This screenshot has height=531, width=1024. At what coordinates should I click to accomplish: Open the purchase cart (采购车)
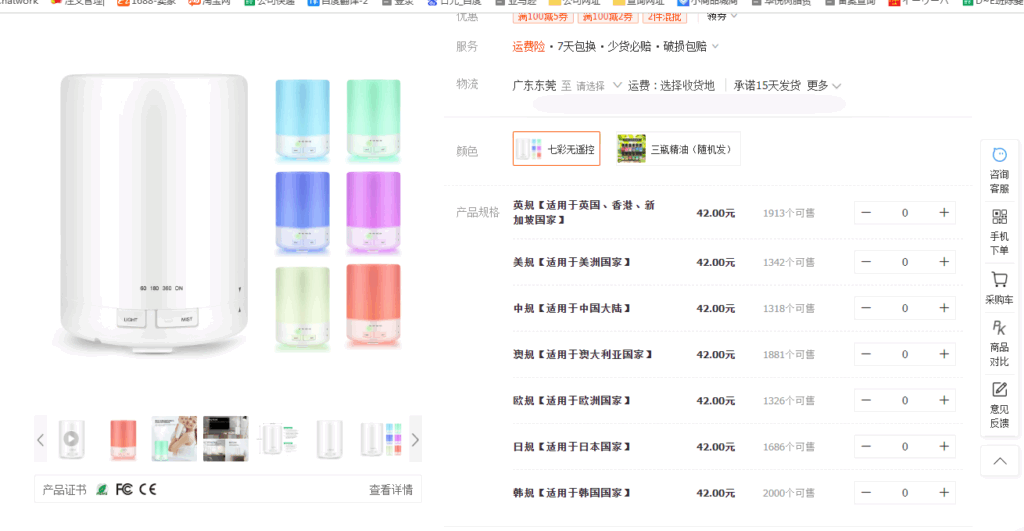(x=999, y=287)
